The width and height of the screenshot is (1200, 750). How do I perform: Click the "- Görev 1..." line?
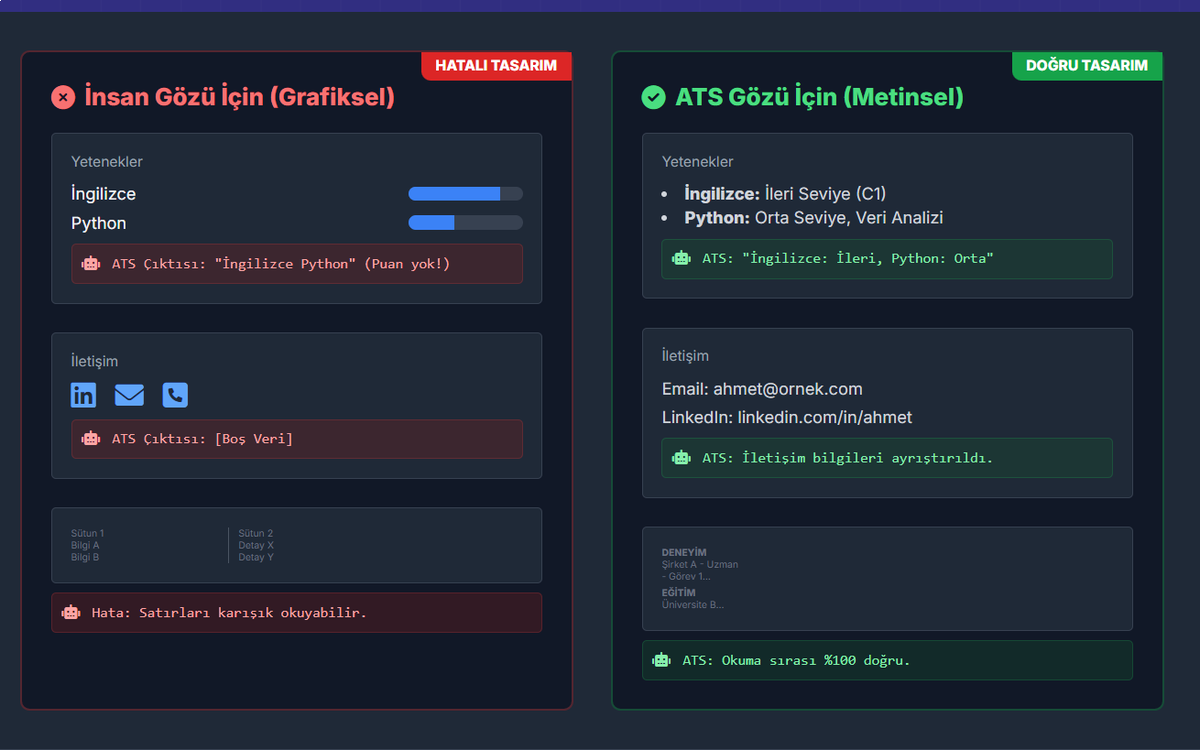[686, 576]
